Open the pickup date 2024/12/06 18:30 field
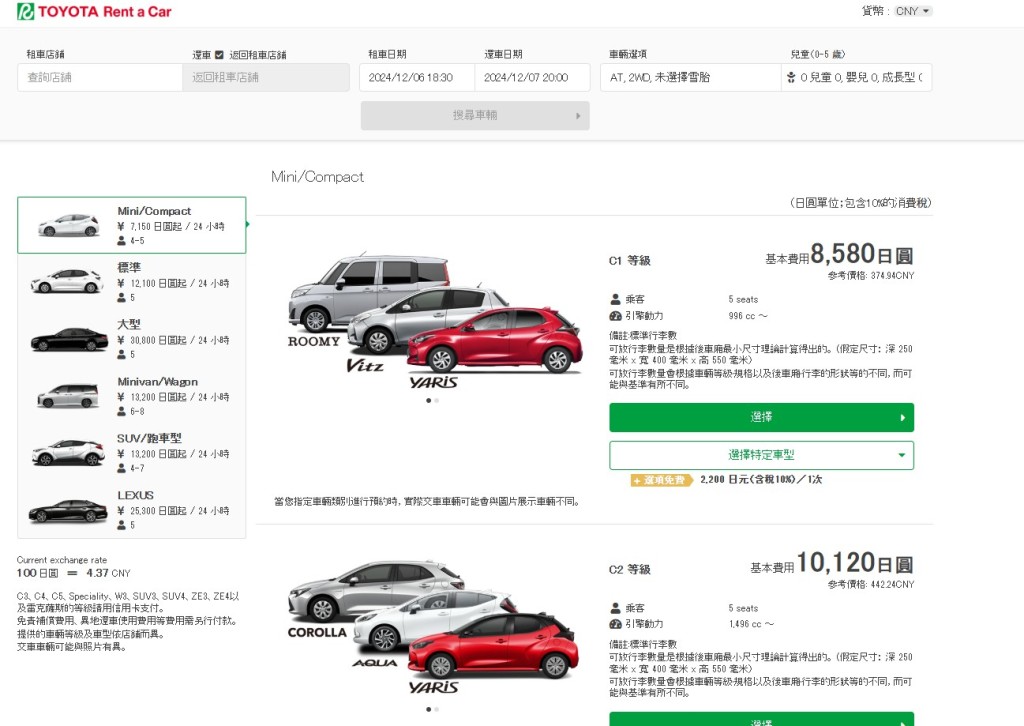The image size is (1024, 726). (417, 77)
